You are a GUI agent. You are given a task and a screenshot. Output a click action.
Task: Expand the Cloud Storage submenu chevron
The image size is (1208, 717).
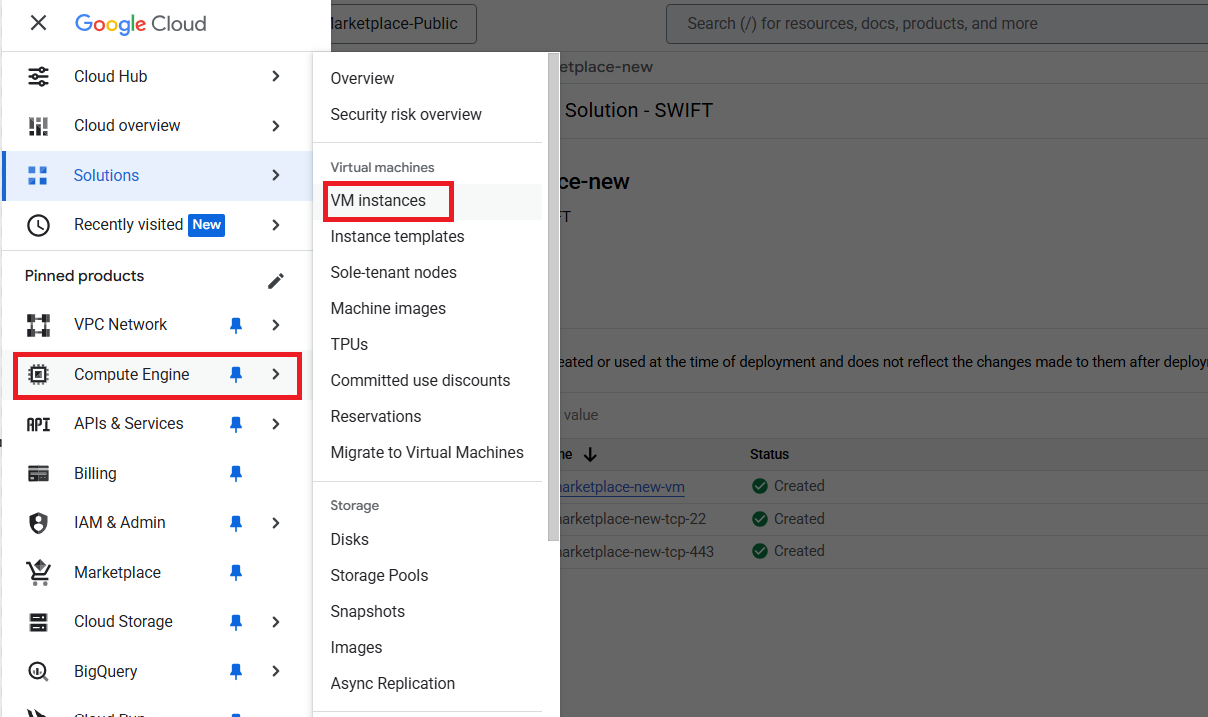276,622
